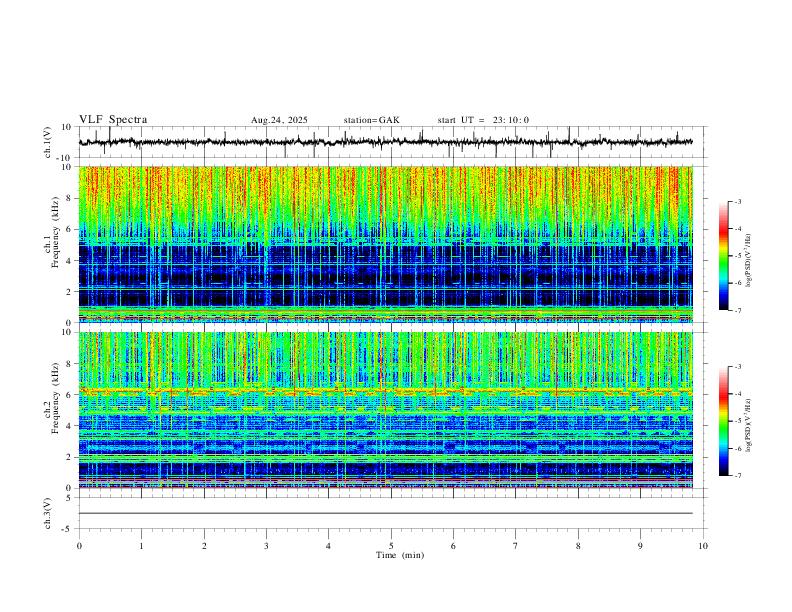This screenshot has height=612, width=792.
Task: Click the ch.1 spectrogram panel
Action: (386, 244)
